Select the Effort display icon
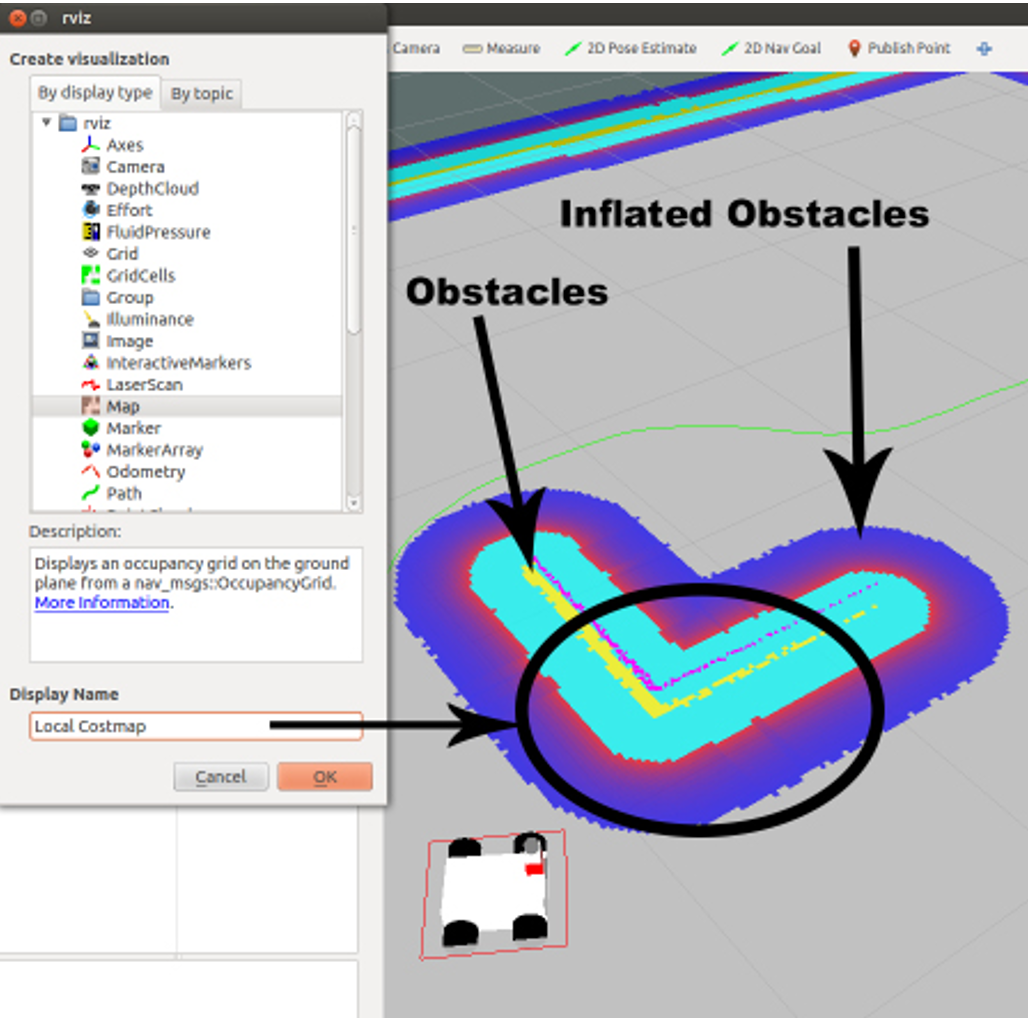The width and height of the screenshot is (1028, 1018). pos(90,210)
